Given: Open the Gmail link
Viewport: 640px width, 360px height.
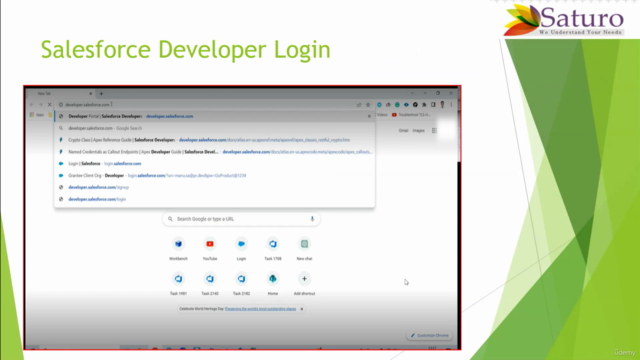Looking at the screenshot, I should click(x=403, y=131).
